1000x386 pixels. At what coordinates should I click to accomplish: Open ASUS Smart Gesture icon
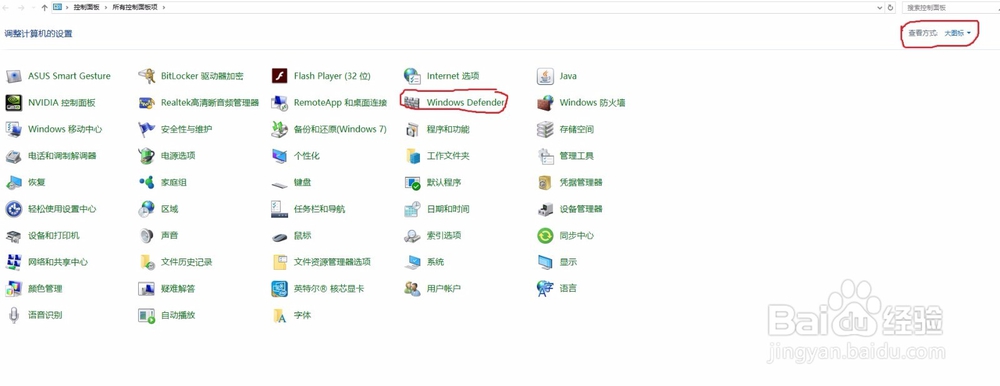[13, 77]
